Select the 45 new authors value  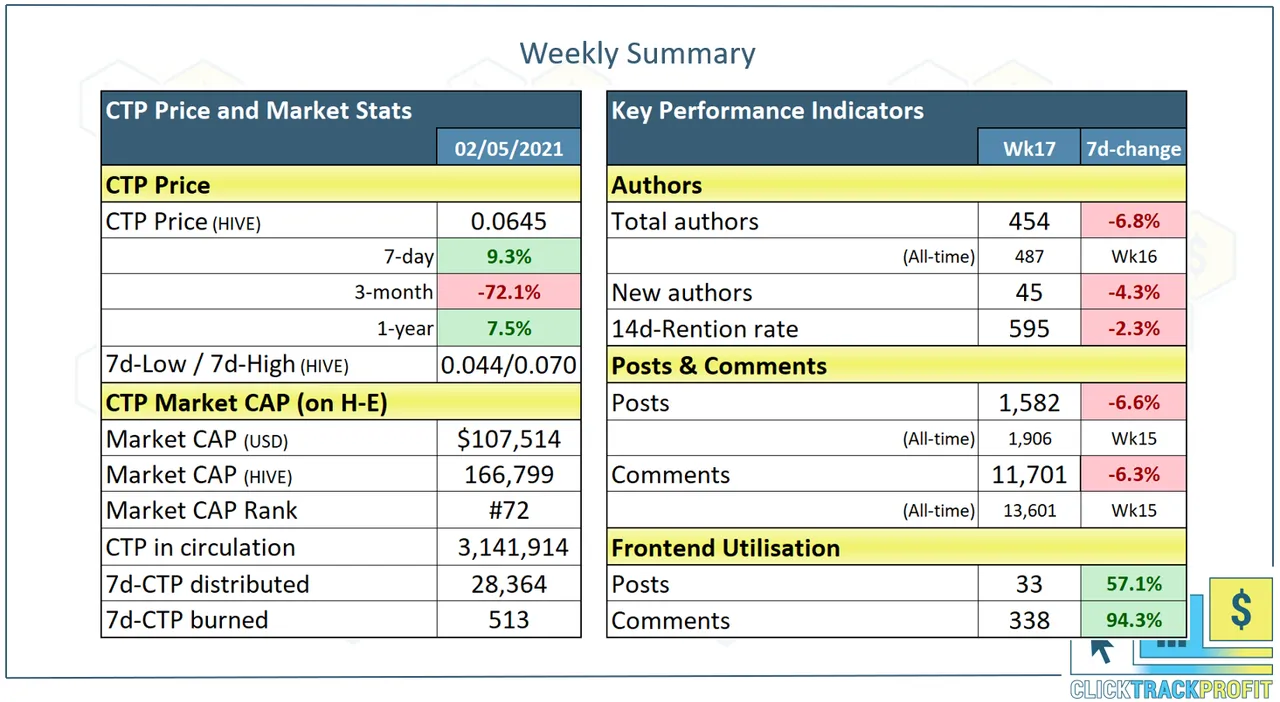1029,293
